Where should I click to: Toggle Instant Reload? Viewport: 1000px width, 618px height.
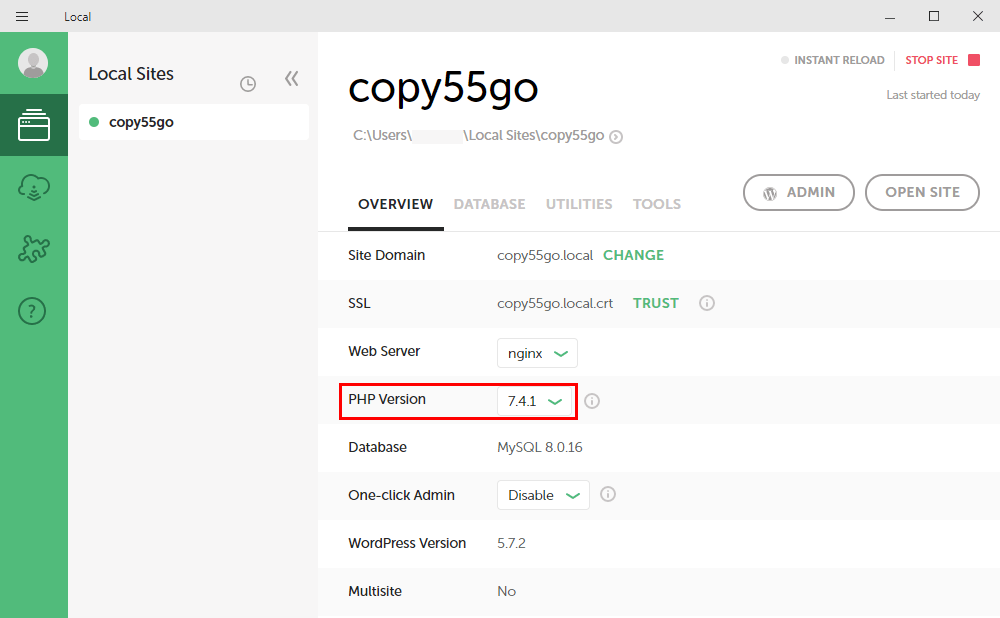(x=833, y=60)
